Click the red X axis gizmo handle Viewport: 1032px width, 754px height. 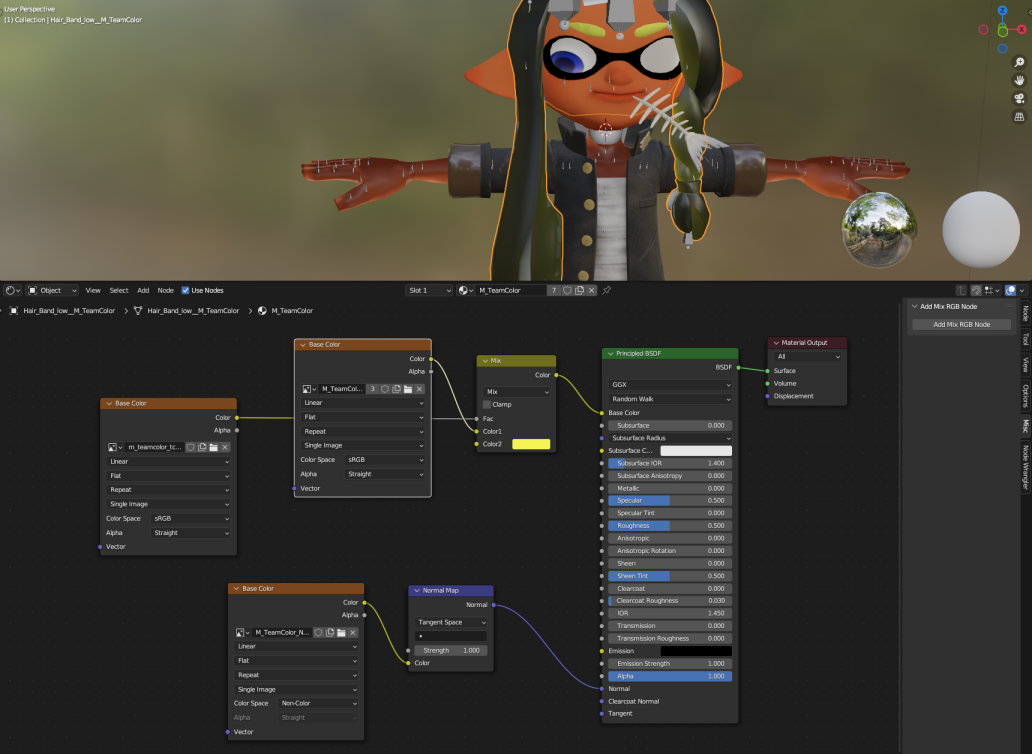tap(1021, 30)
